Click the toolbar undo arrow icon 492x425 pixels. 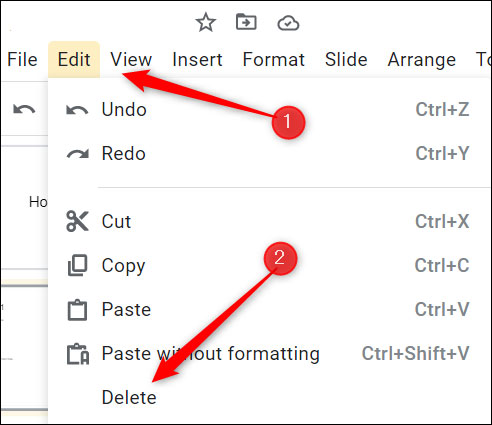24,109
